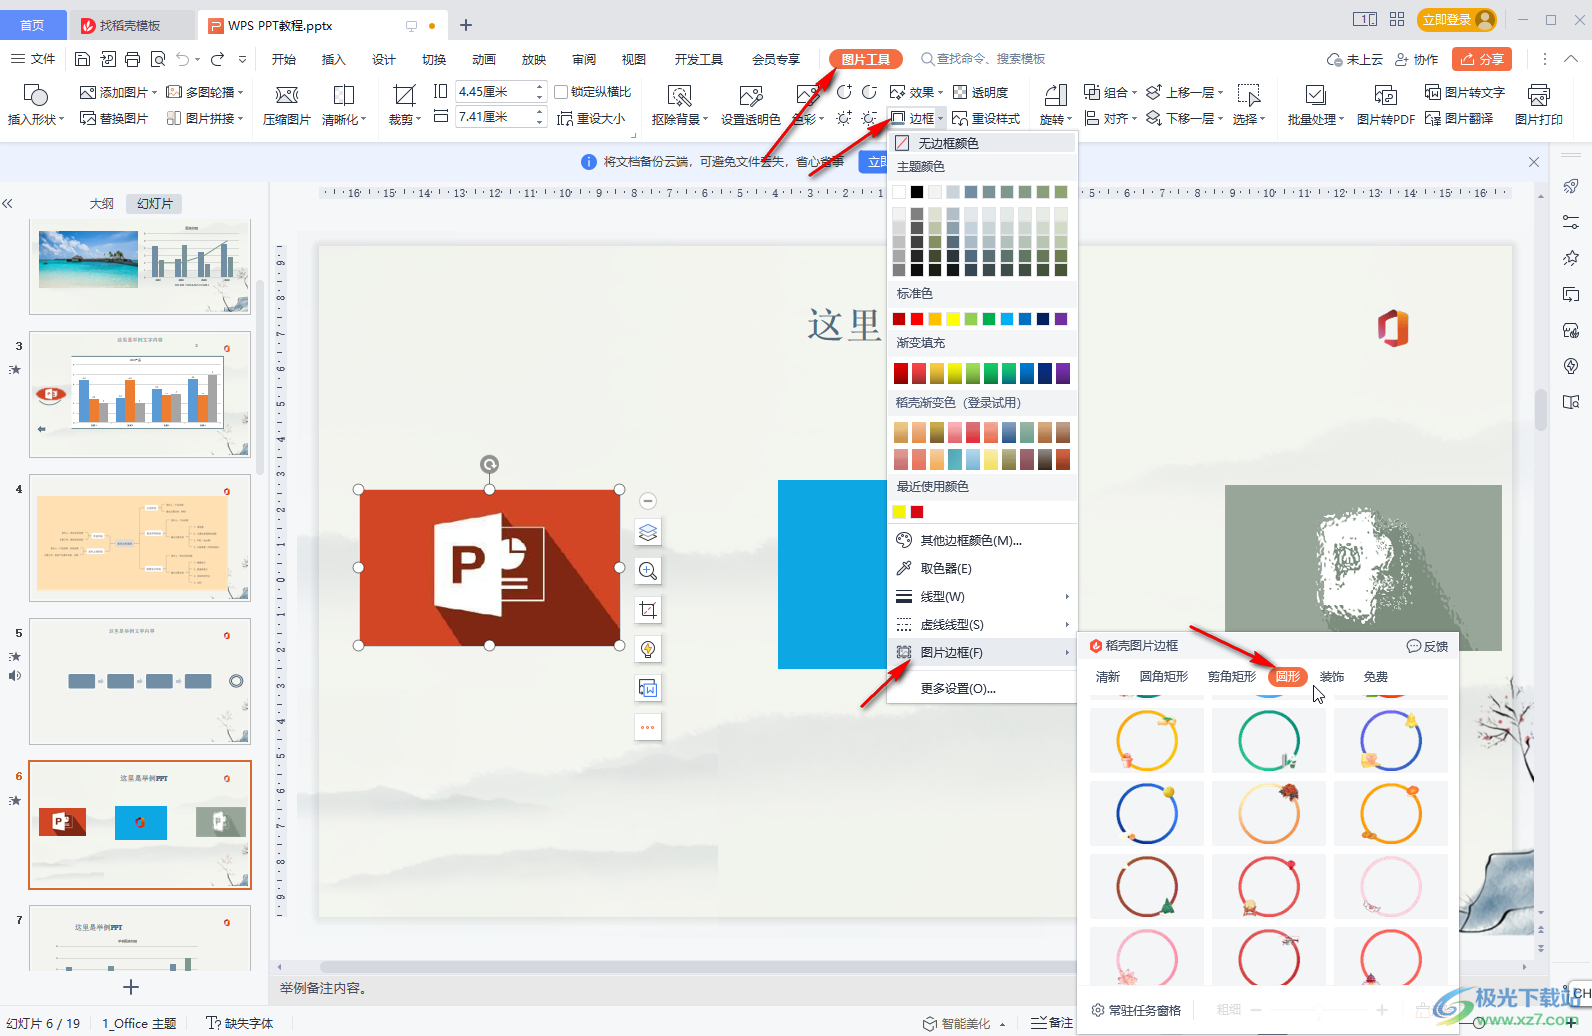Click the Picture Translate icon

coord(1433,118)
